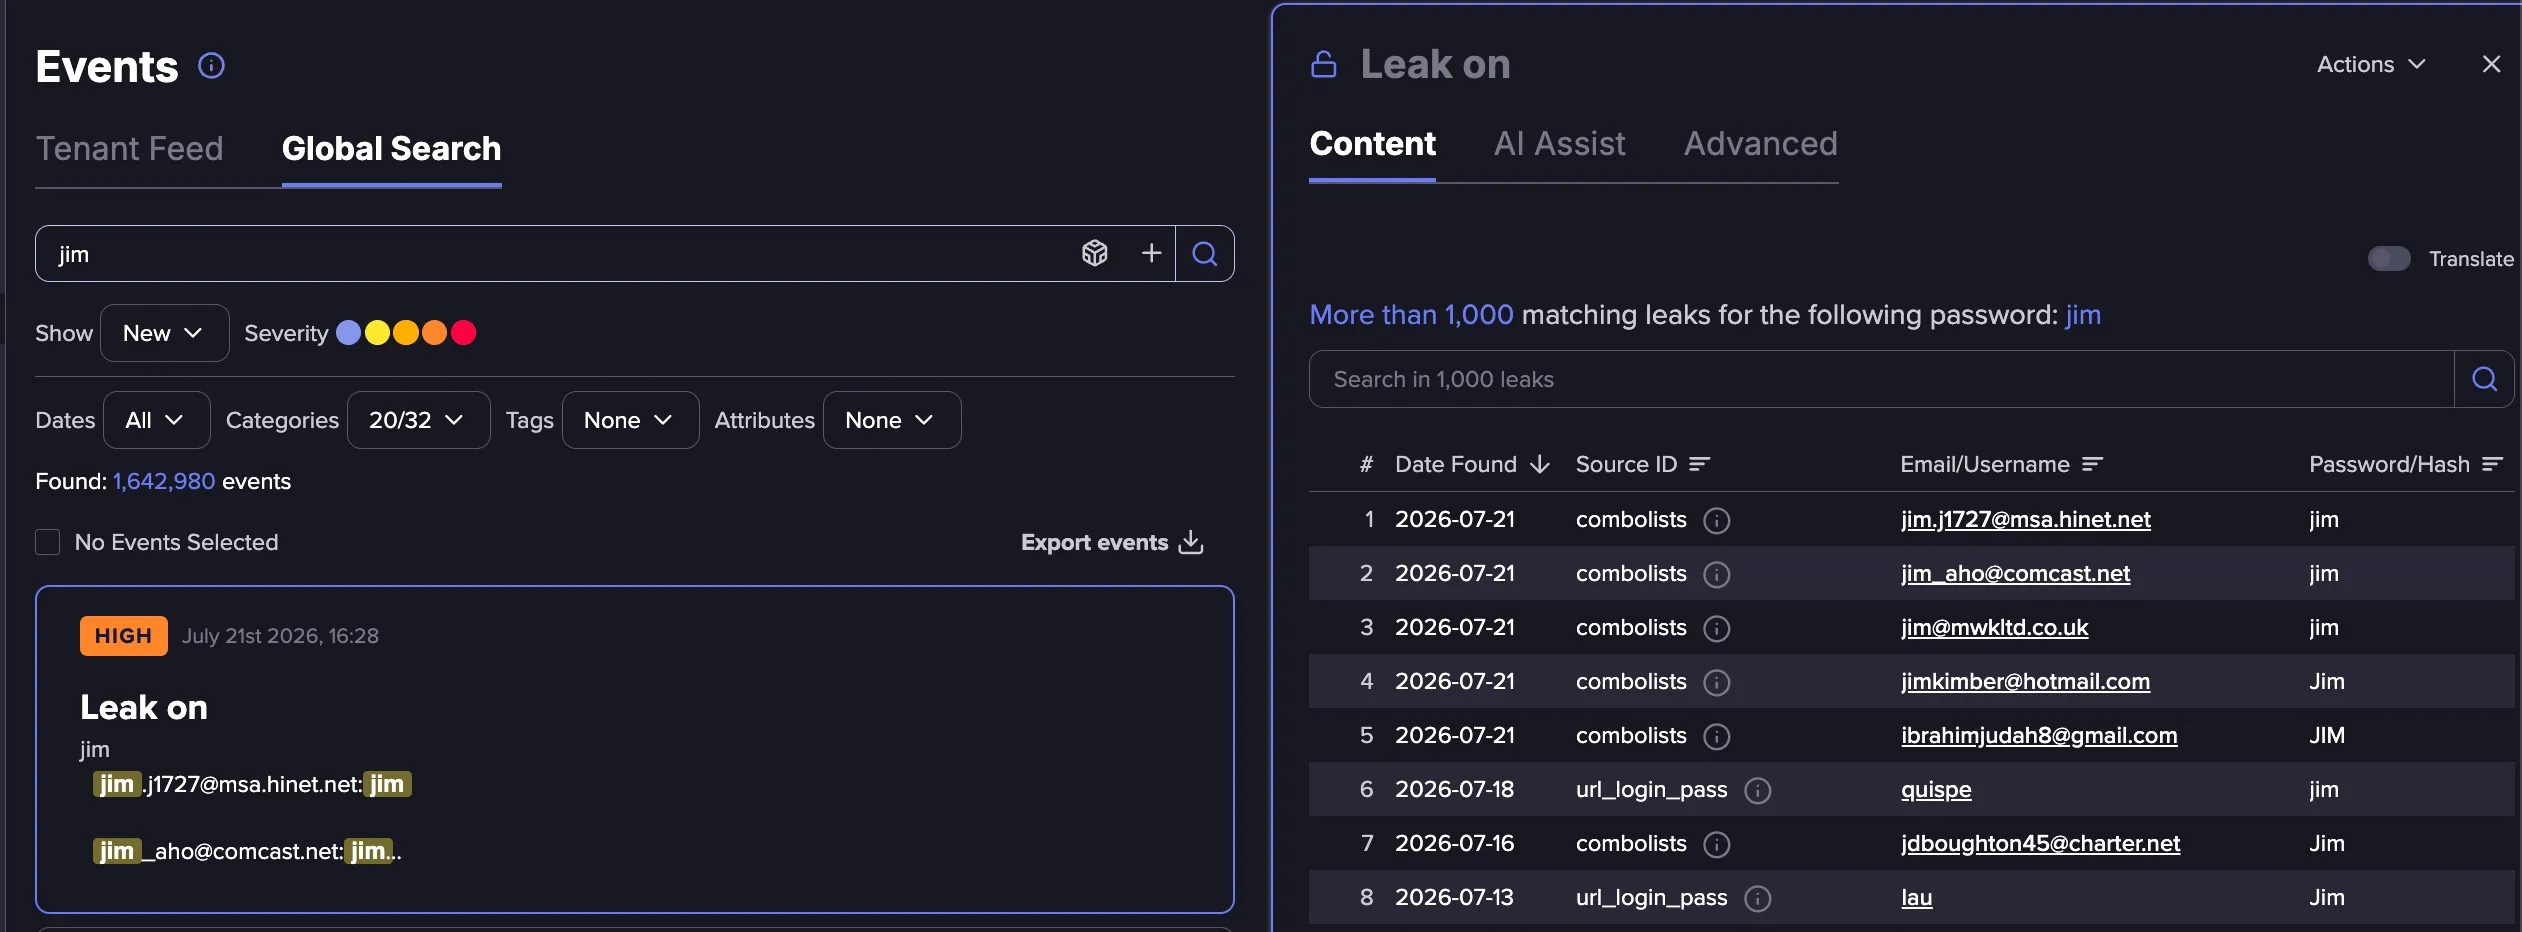Select the red severity dot
The height and width of the screenshot is (932, 2522).
463,333
